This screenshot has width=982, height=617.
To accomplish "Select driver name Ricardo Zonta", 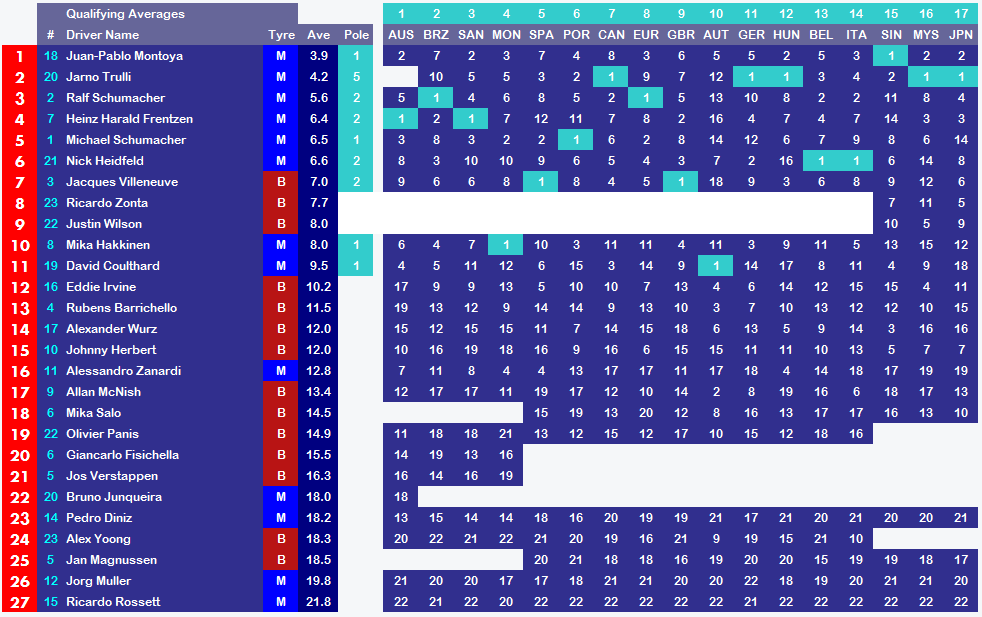I will [x=107, y=203].
